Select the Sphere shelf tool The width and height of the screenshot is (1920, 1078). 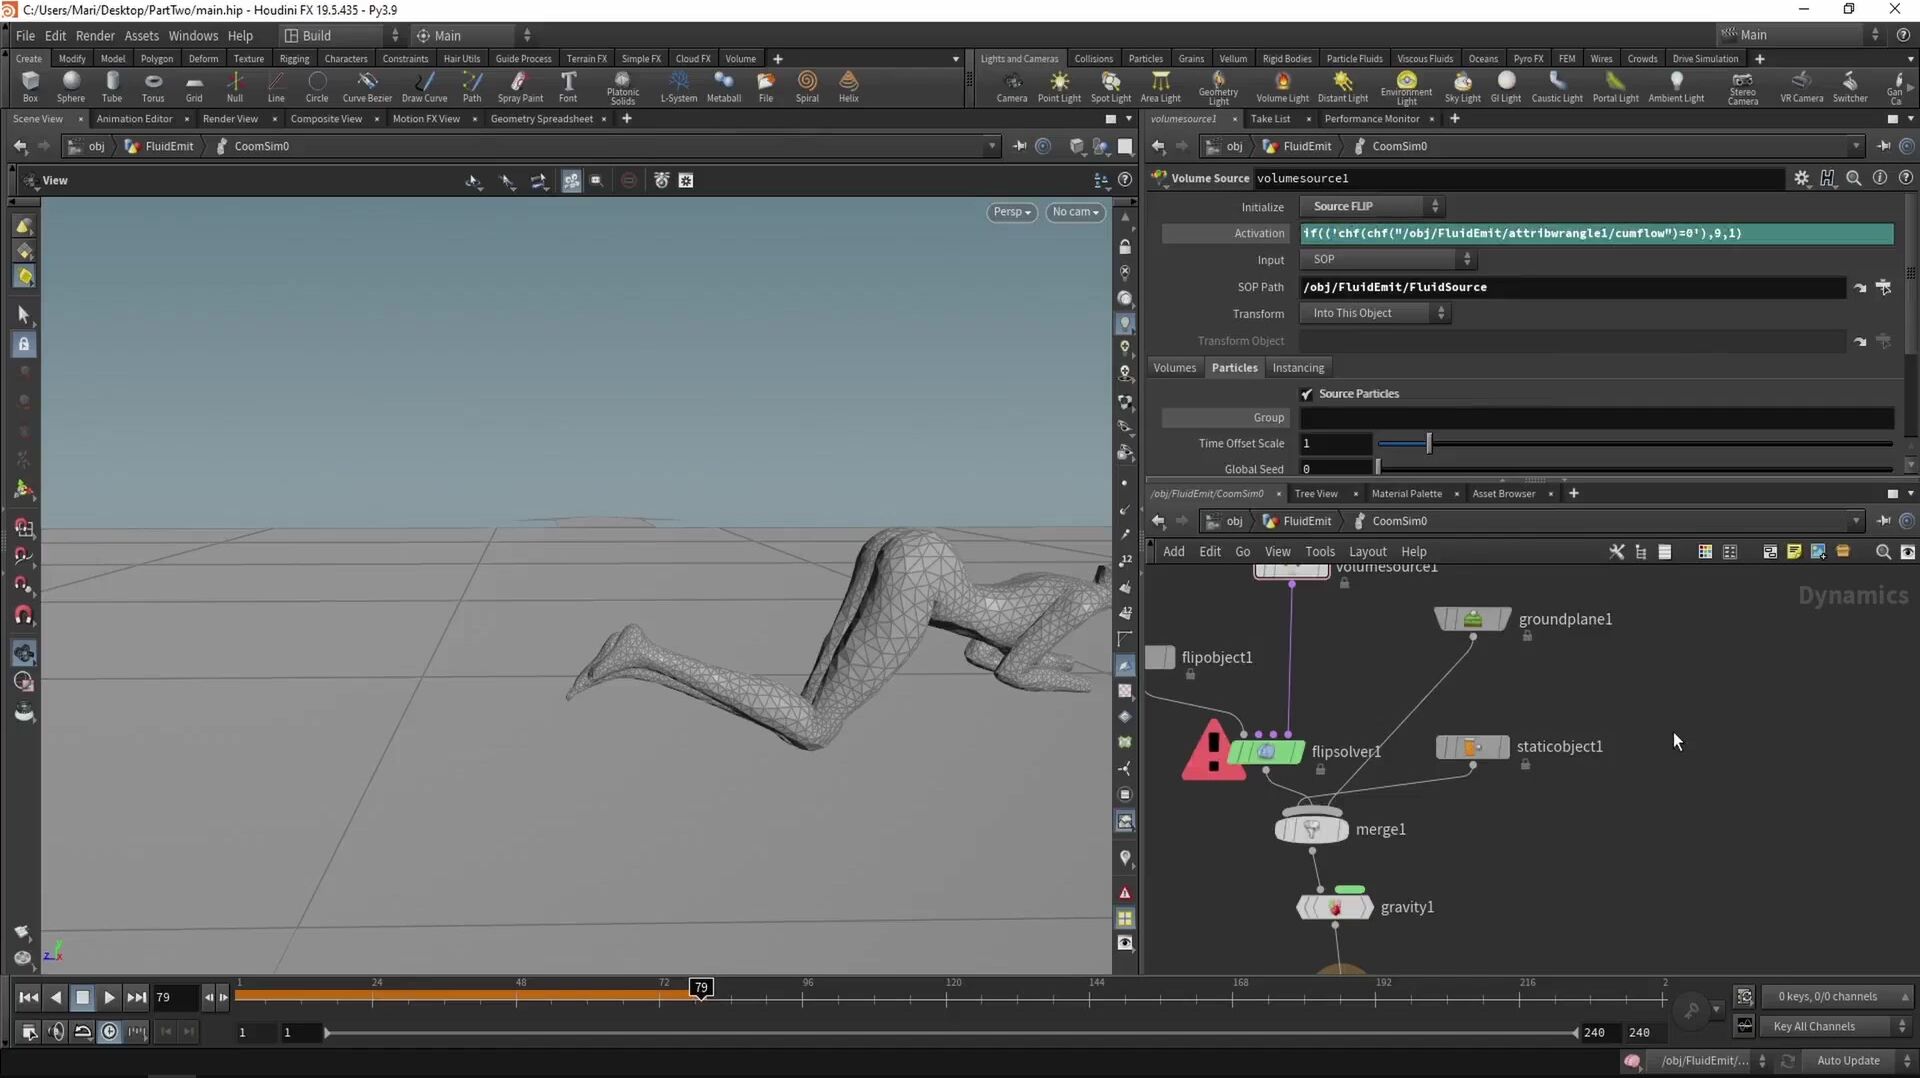pos(70,85)
